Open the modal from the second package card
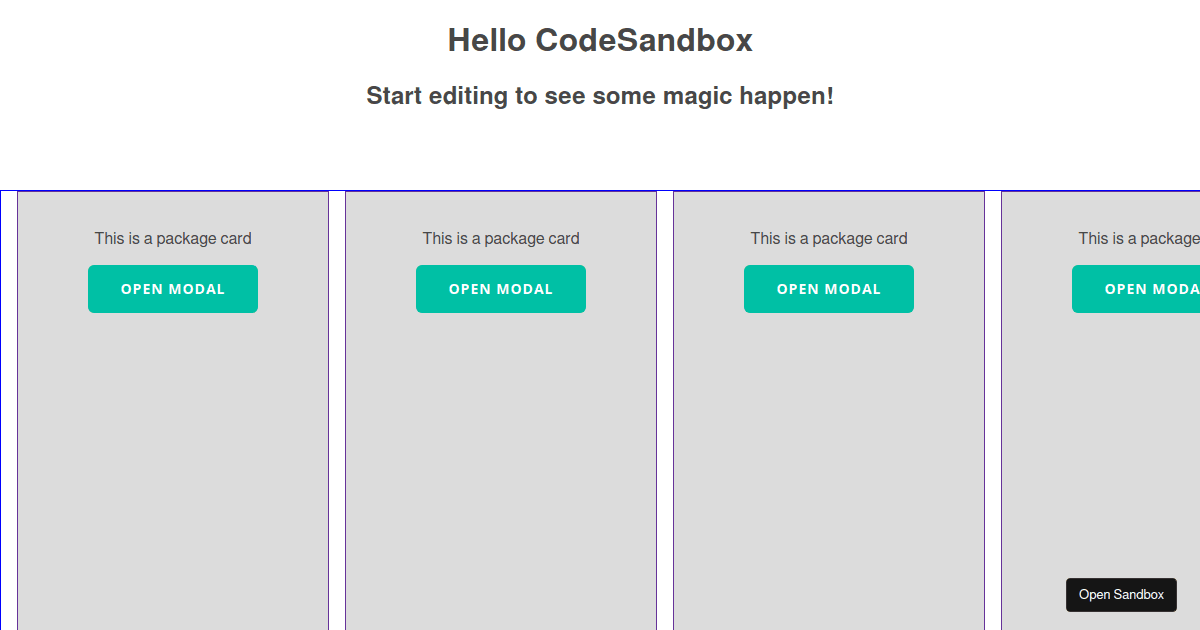The height and width of the screenshot is (630, 1200). (500, 288)
